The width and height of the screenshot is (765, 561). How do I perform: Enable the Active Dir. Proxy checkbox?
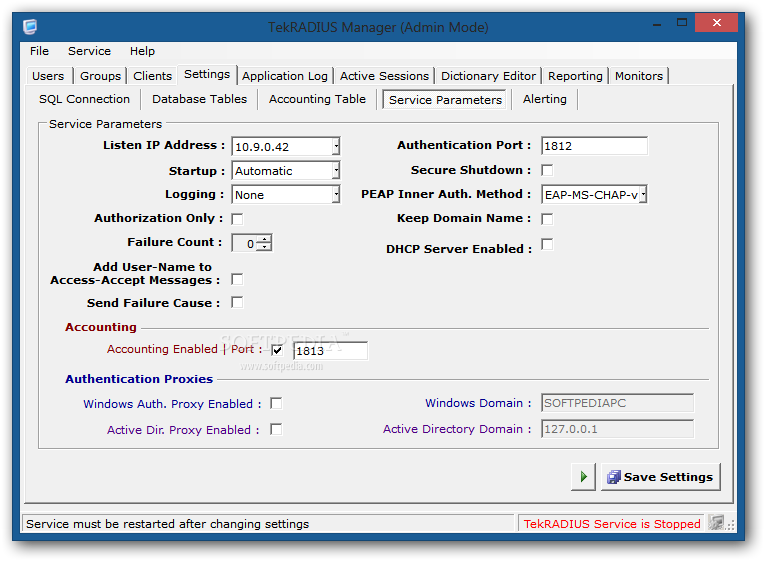coord(276,429)
